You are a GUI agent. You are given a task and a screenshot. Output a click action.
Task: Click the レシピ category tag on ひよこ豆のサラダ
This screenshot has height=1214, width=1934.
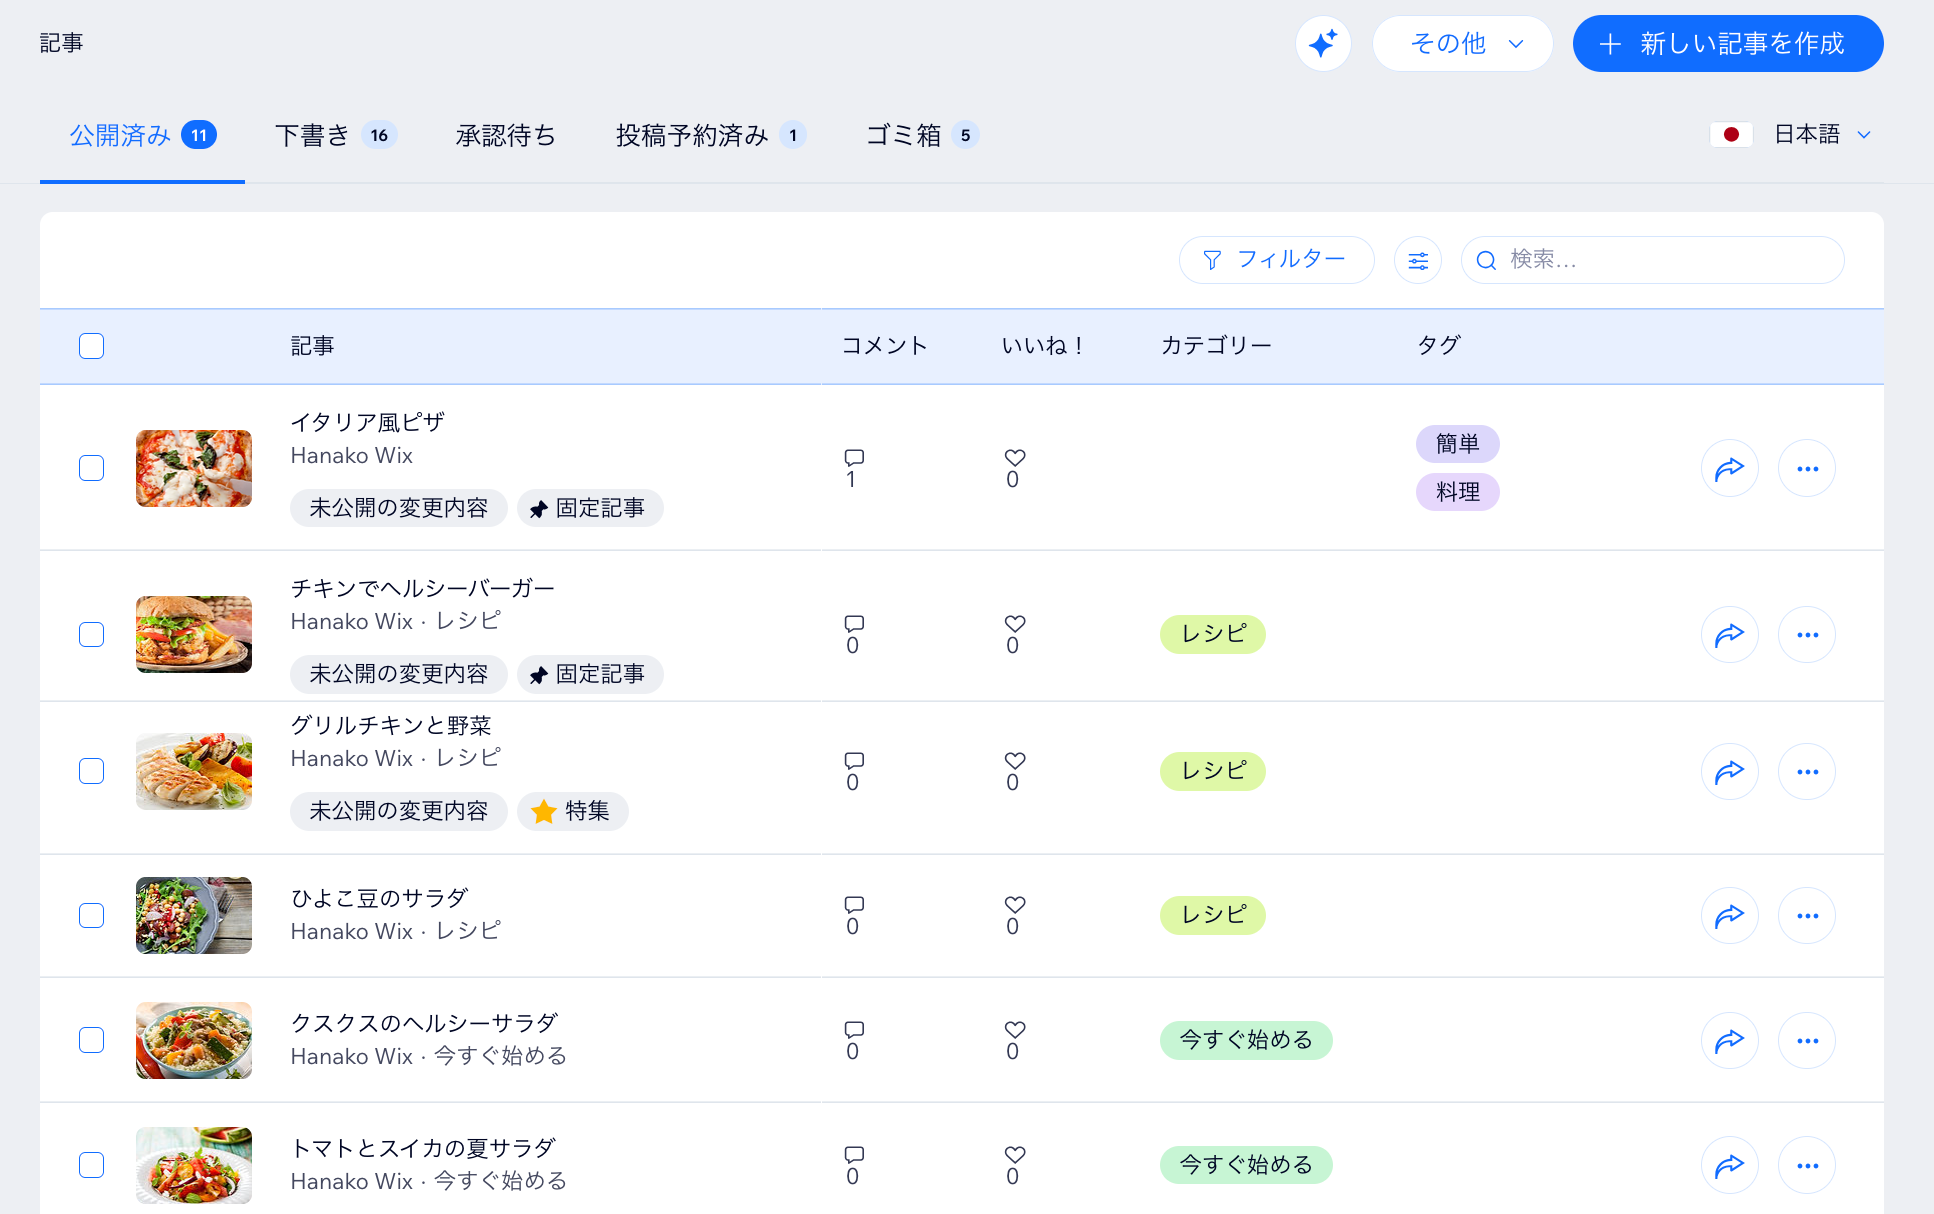click(1212, 914)
